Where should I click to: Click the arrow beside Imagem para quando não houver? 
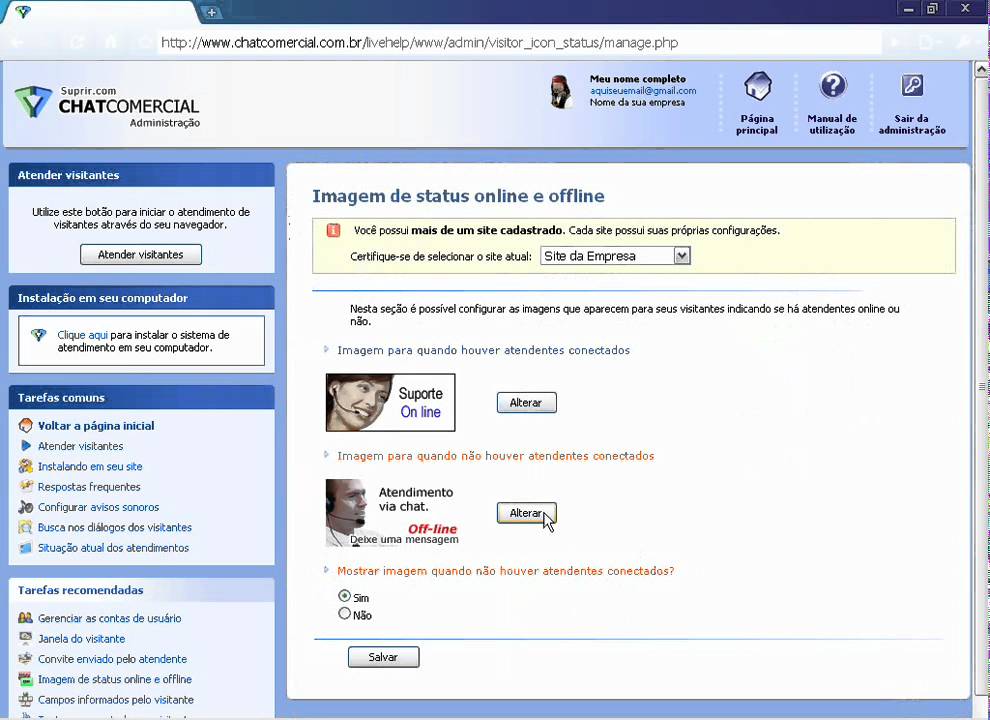326,454
